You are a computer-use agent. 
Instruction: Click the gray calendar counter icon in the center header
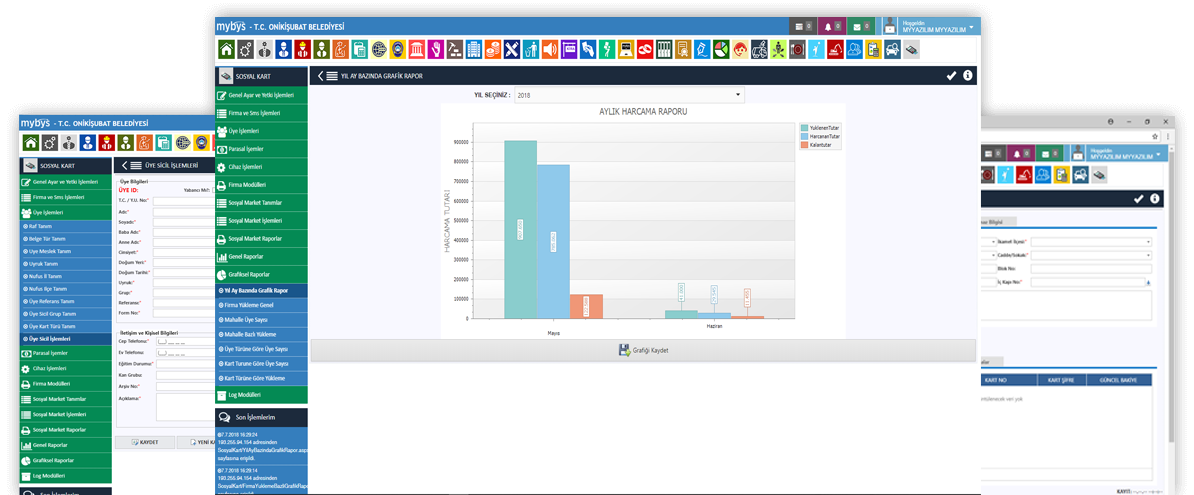[803, 27]
